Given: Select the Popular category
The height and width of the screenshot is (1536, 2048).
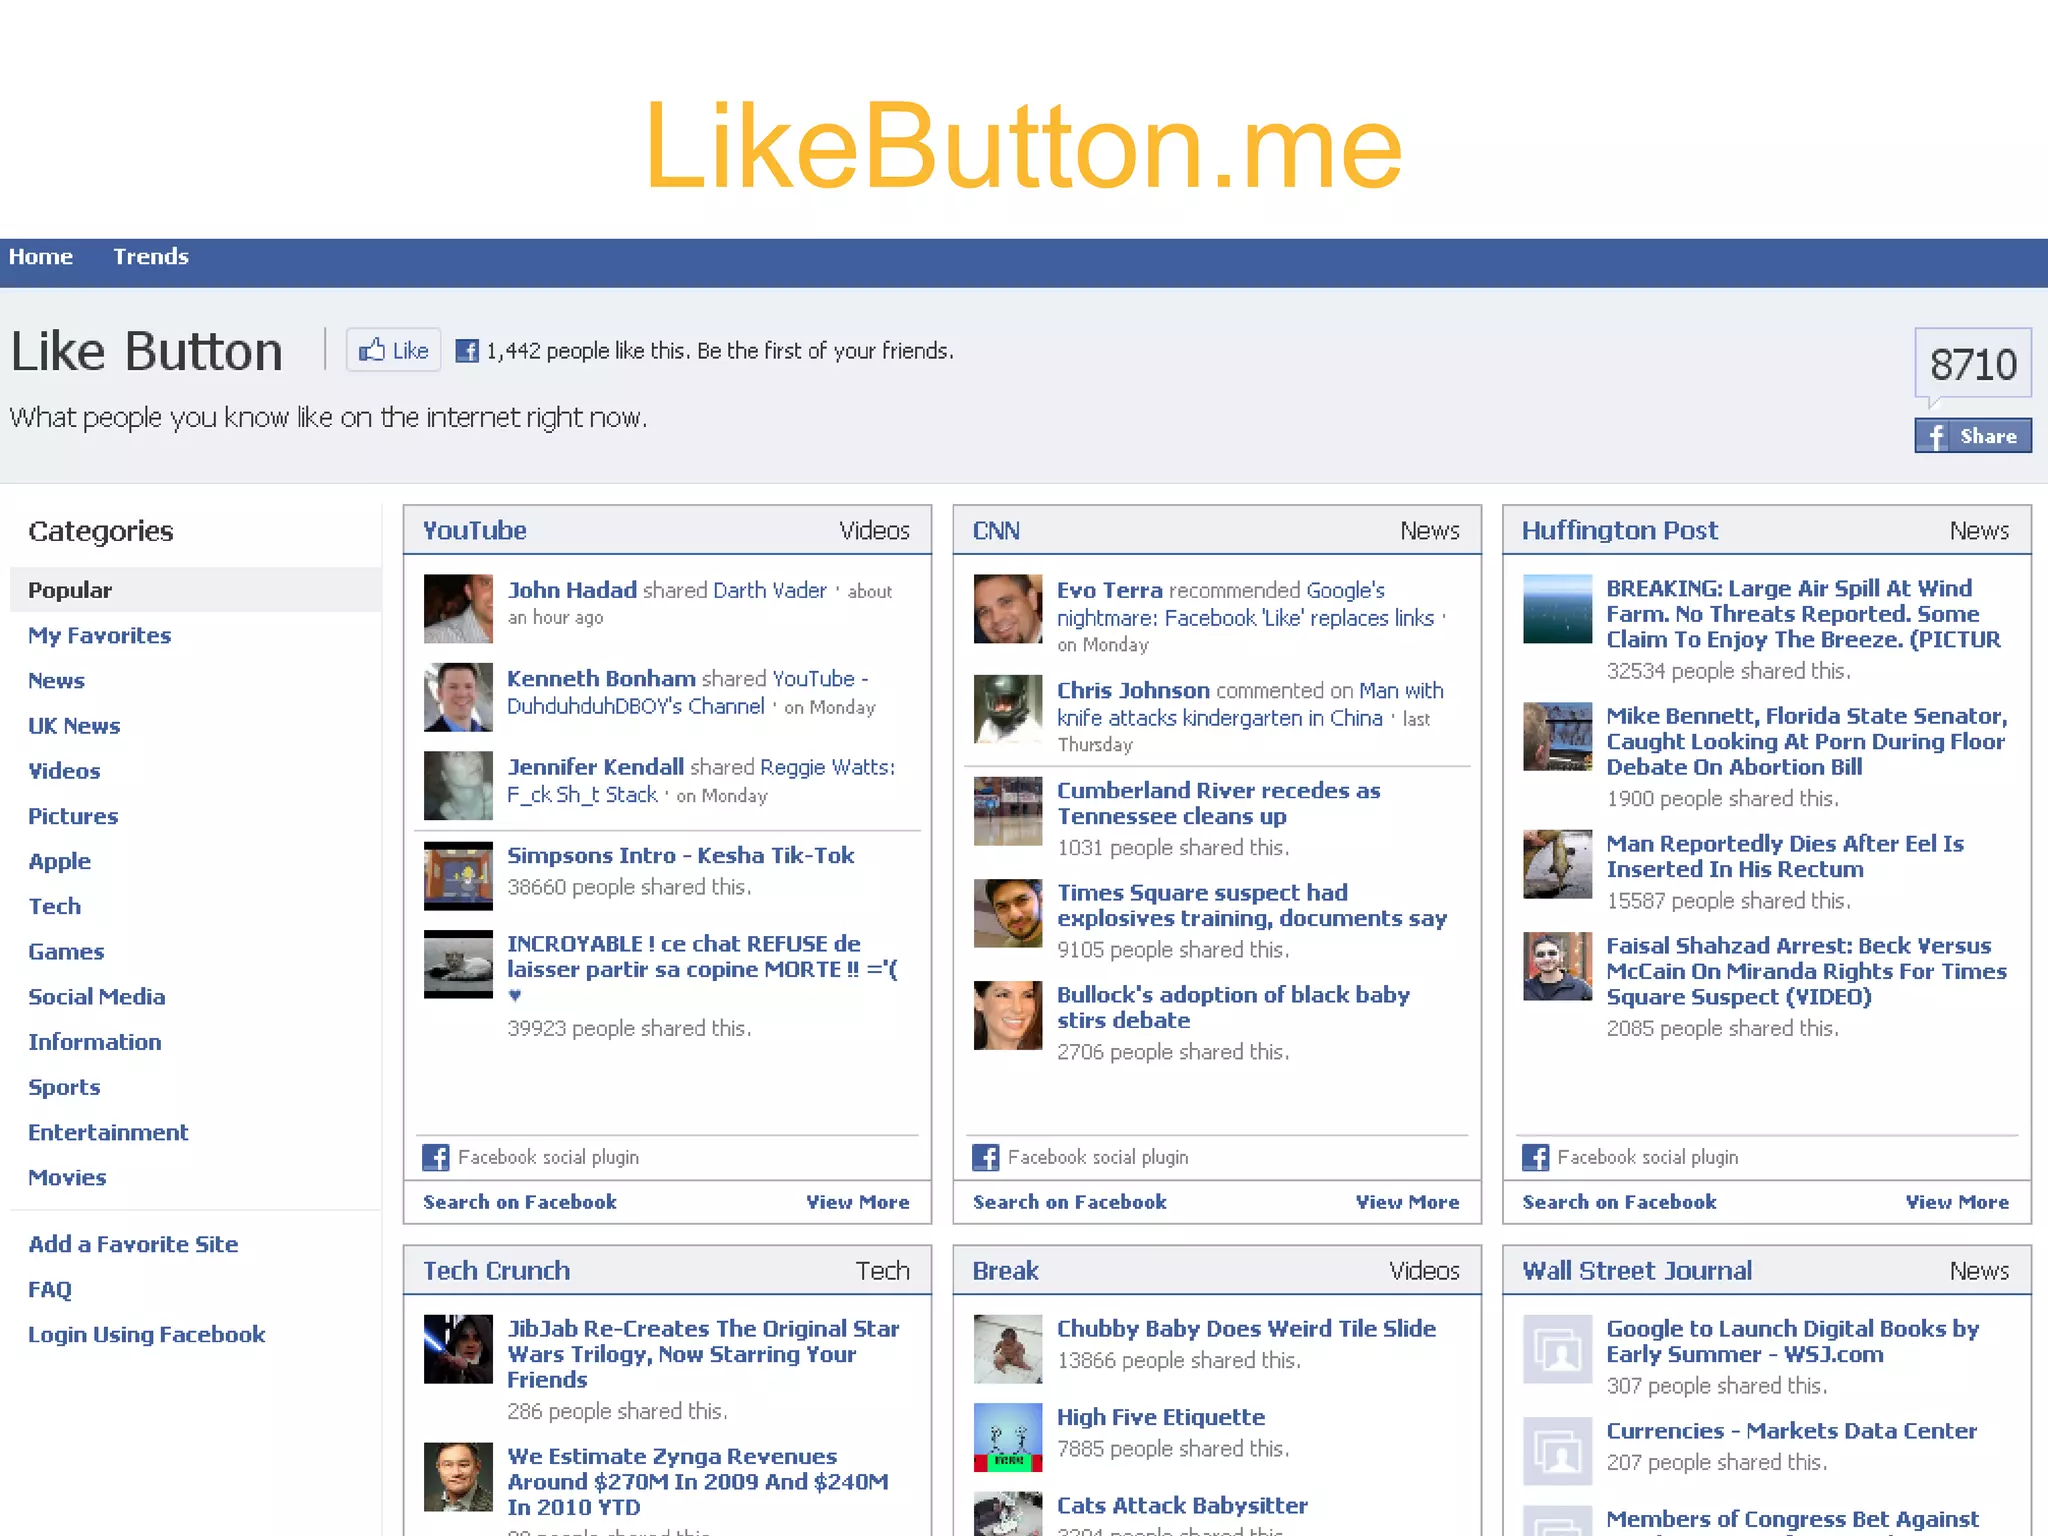Looking at the screenshot, I should pyautogui.click(x=196, y=590).
